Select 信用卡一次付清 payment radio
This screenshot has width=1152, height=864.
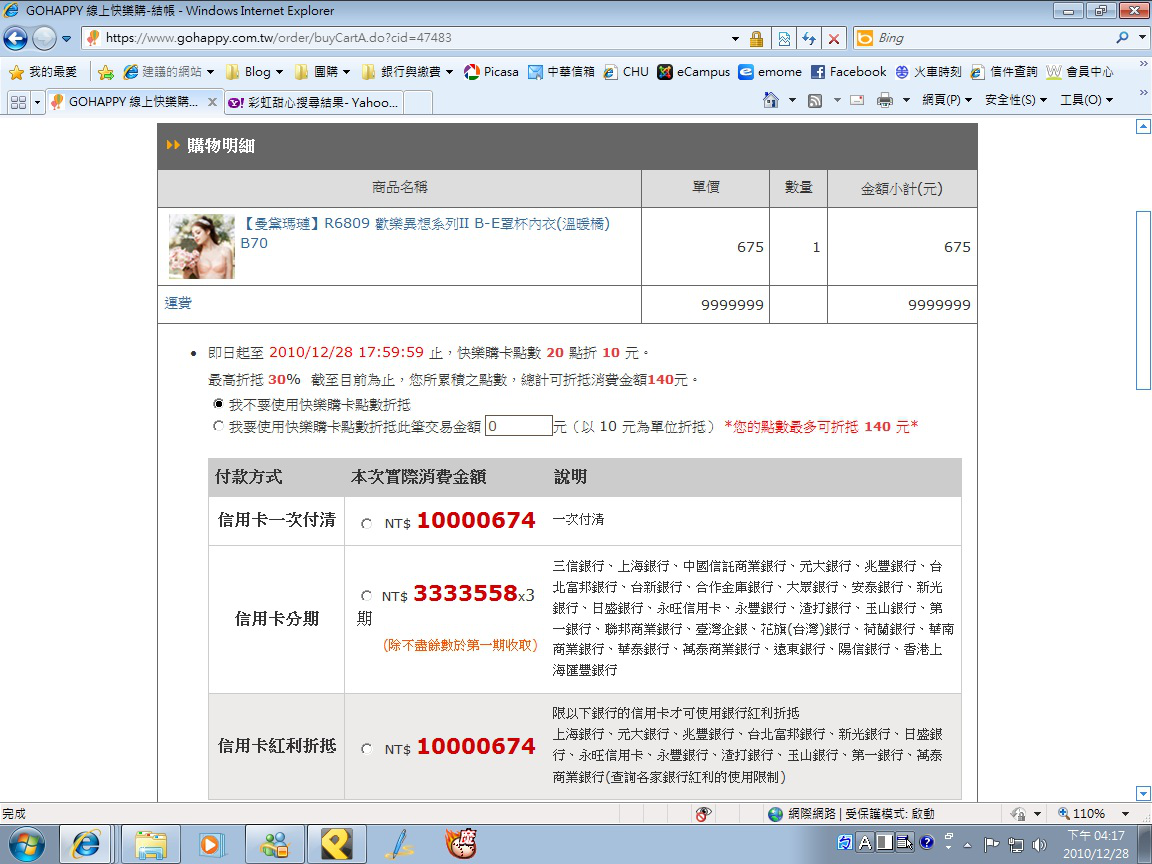[x=367, y=523]
